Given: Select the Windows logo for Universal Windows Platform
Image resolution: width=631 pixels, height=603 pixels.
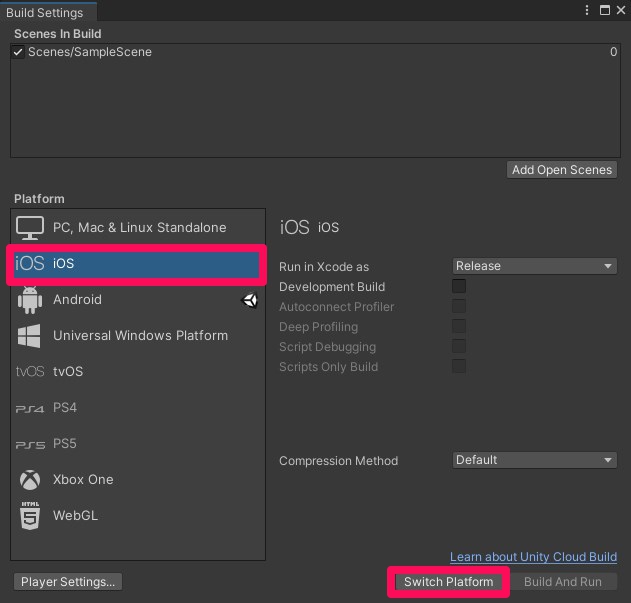Looking at the screenshot, I should pos(29,336).
